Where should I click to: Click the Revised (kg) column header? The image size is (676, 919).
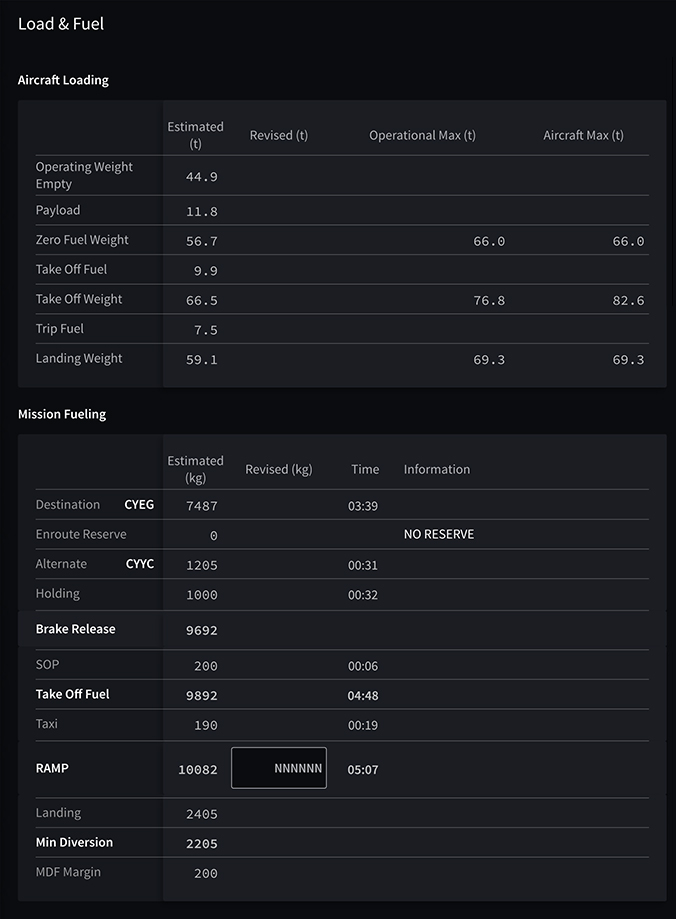tap(279, 469)
